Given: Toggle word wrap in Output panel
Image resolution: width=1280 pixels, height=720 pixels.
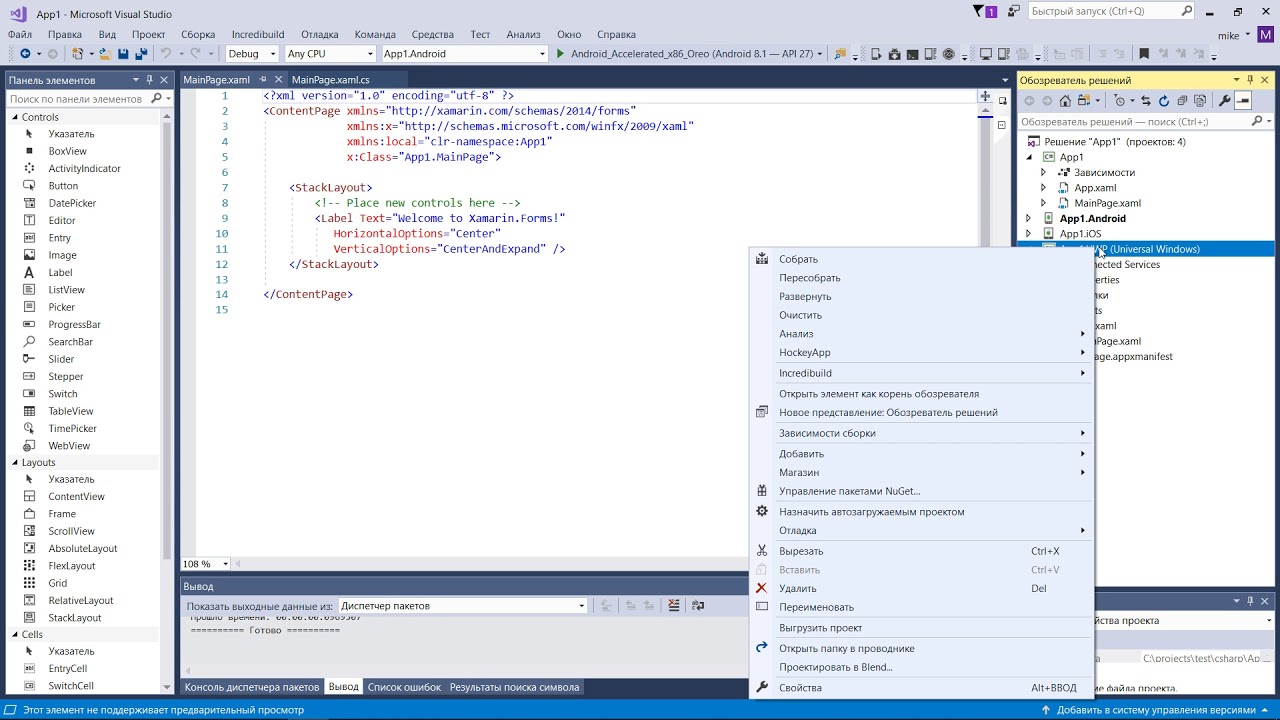Looking at the screenshot, I should (x=698, y=605).
